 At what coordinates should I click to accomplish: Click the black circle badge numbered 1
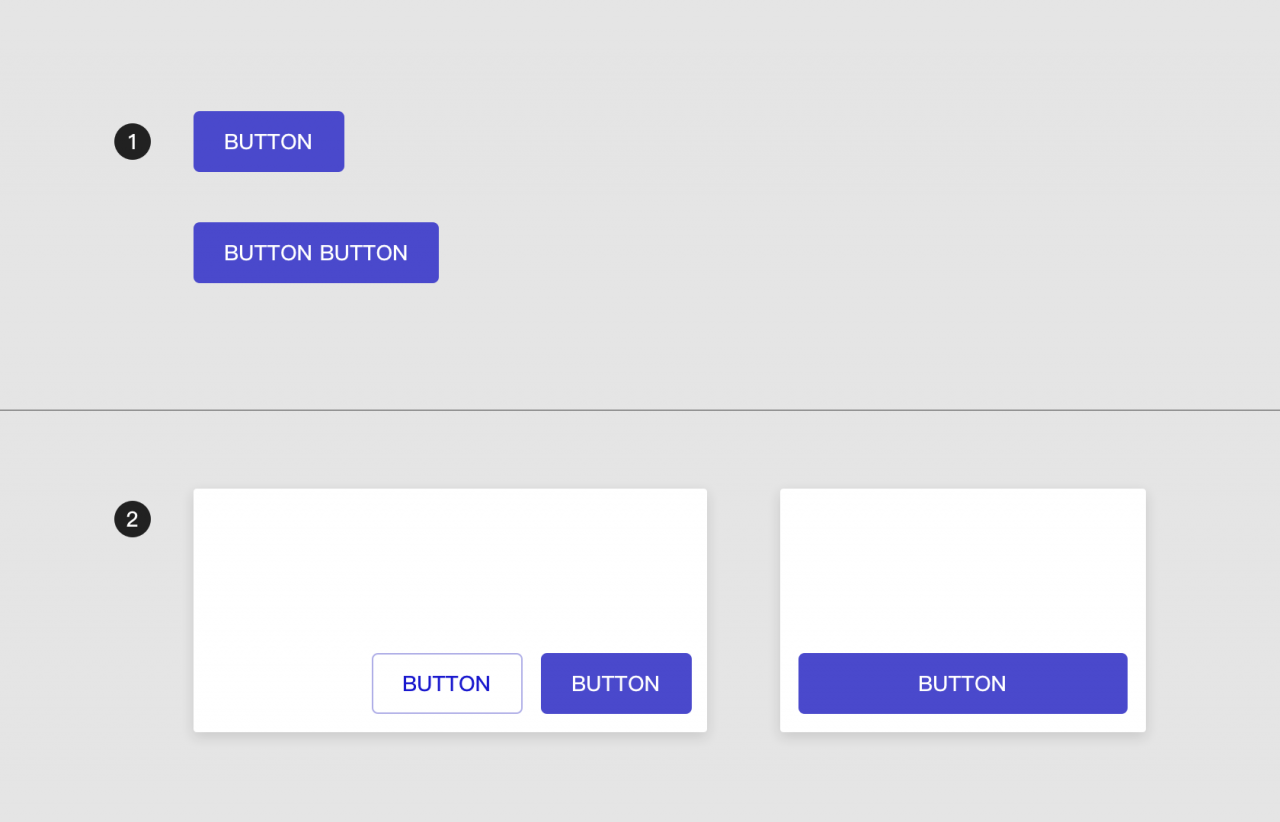[132, 142]
